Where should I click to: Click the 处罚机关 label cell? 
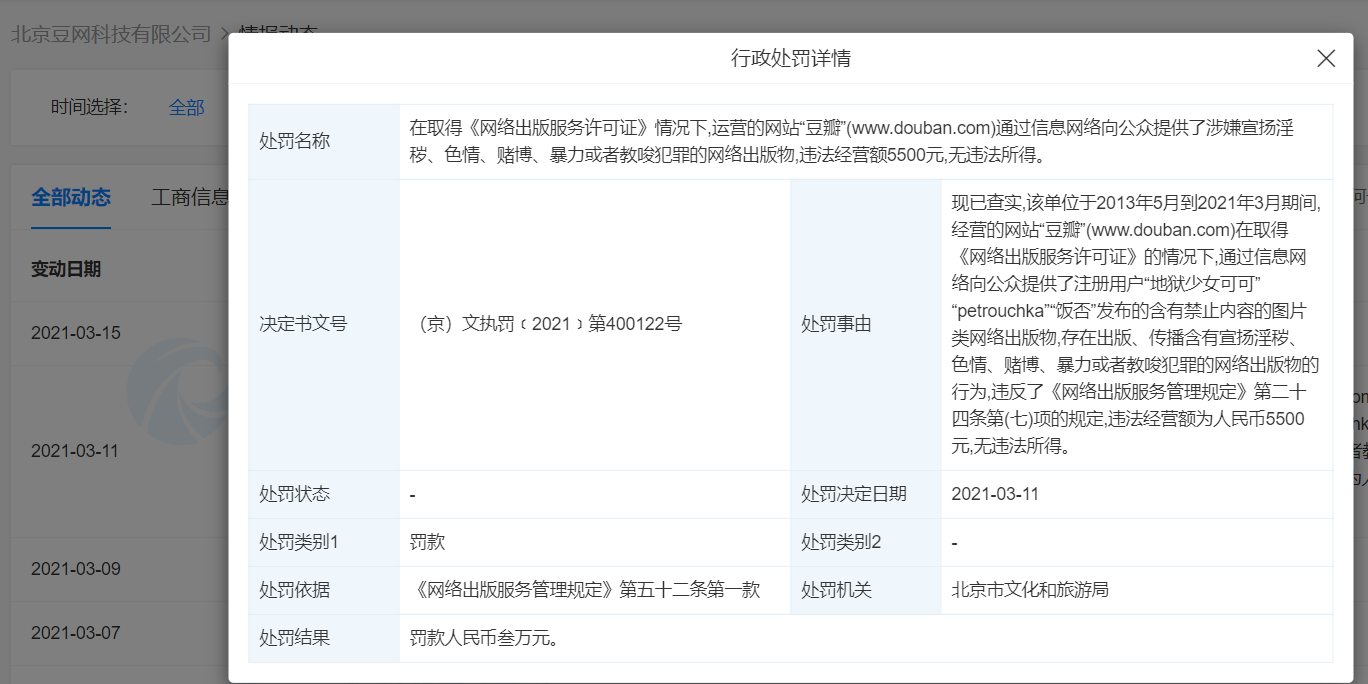[x=866, y=590]
